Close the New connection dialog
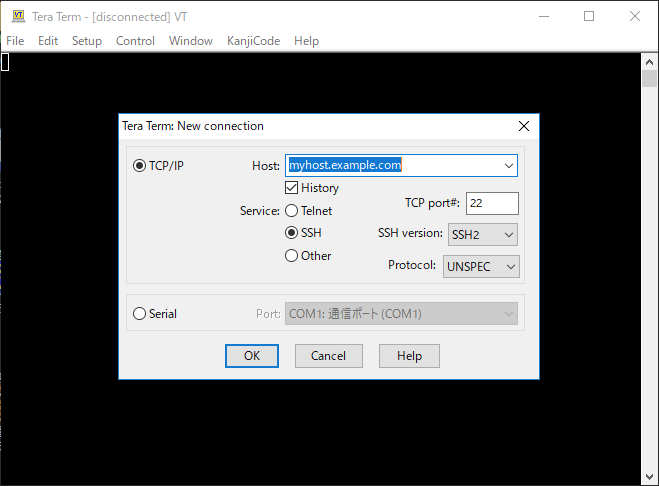Image resolution: width=659 pixels, height=486 pixels. (524, 126)
